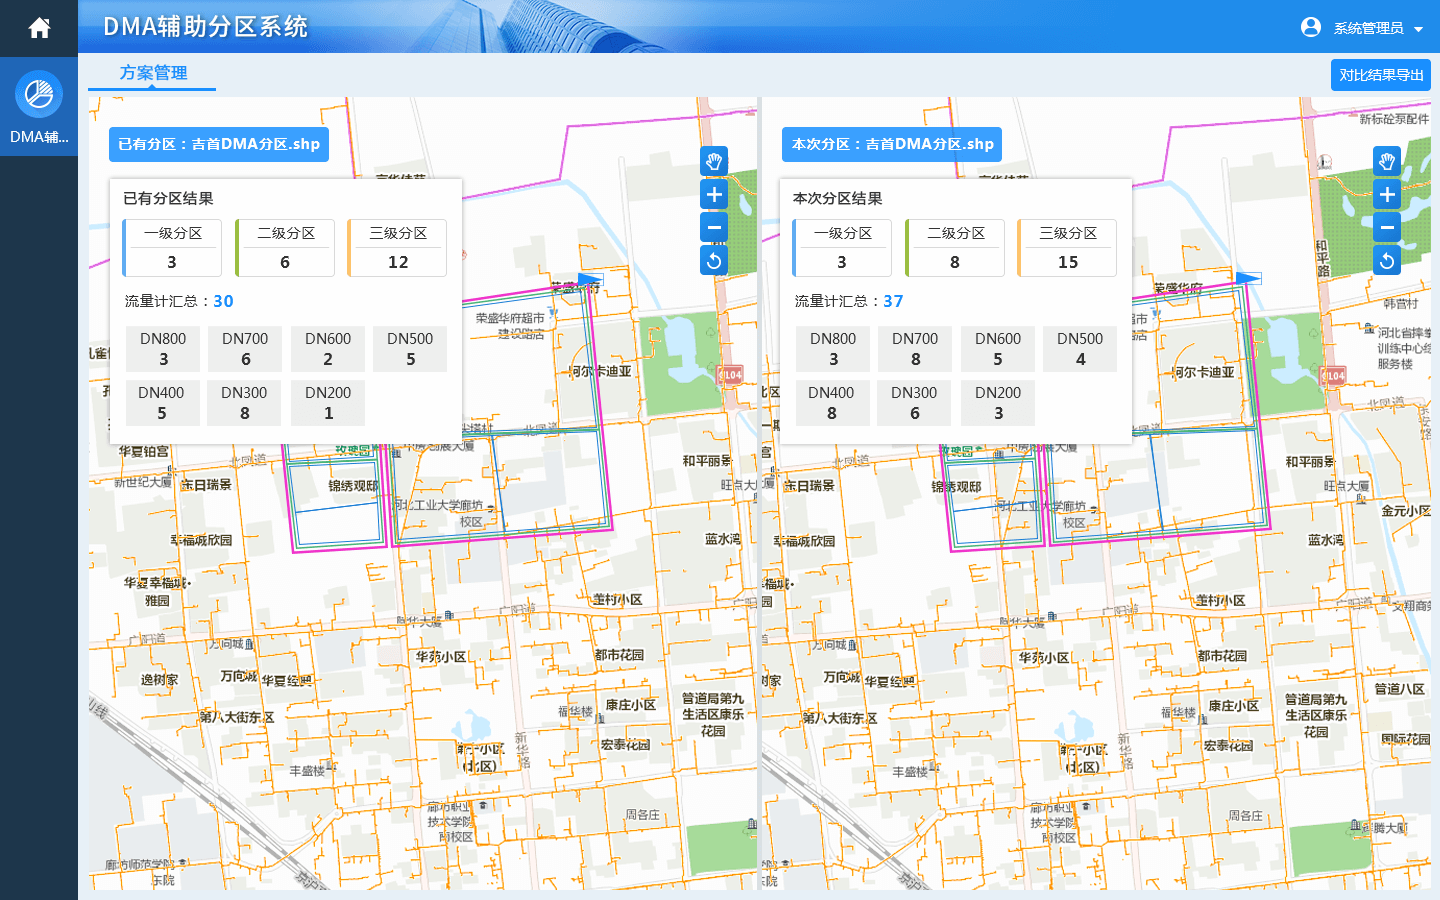Screen dimensions: 1440x900
Task: Select 二级分区 card showing 6
Action: pos(285,248)
